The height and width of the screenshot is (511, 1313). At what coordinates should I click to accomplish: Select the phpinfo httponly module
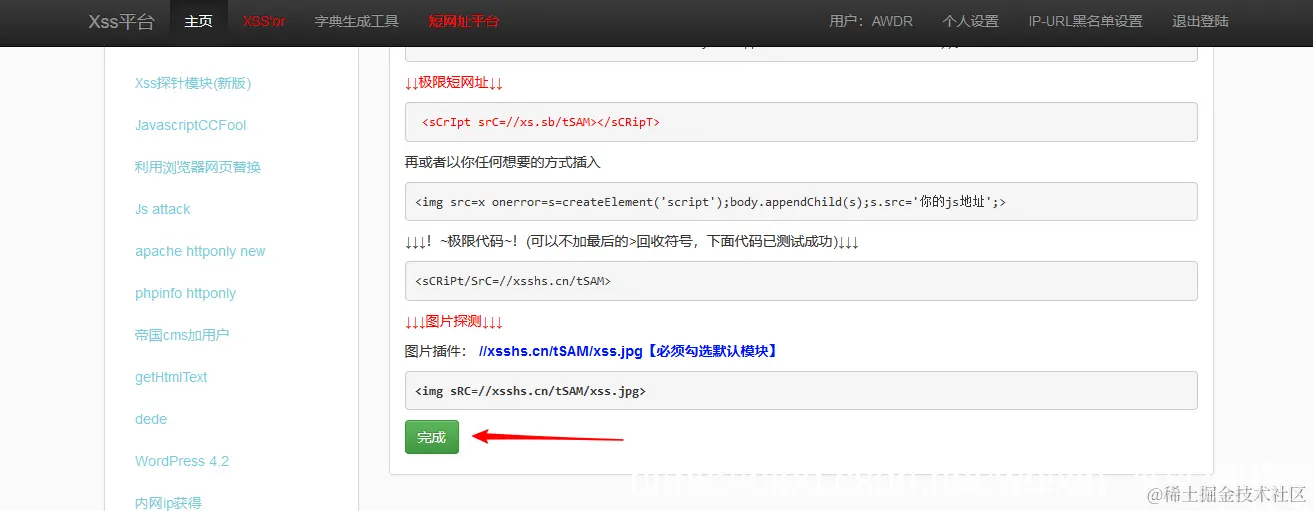185,293
